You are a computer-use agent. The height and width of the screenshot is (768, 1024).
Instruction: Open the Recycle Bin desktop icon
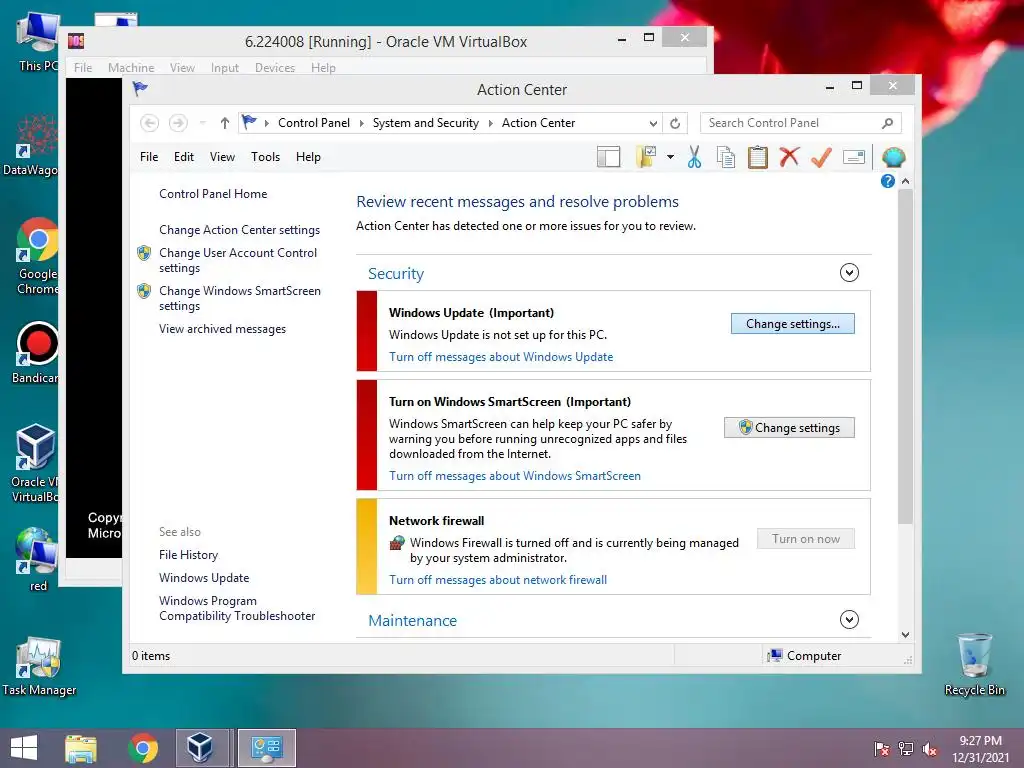pos(974,665)
